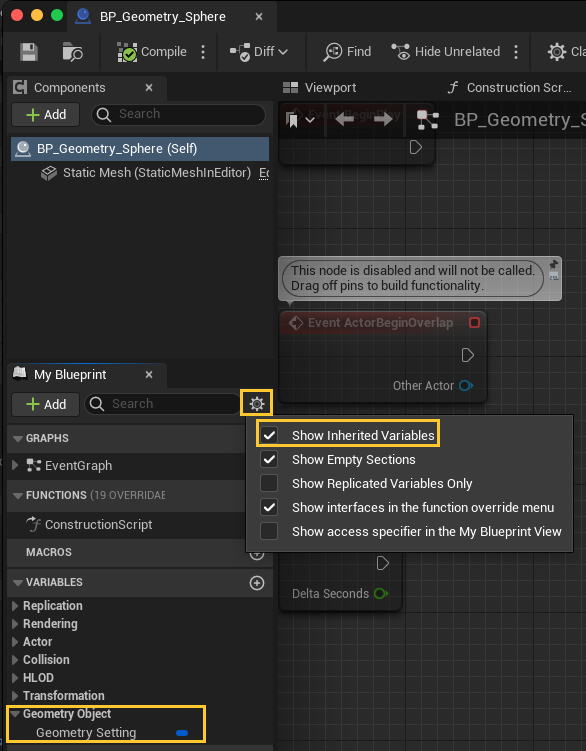Click the red delegate pin on ActorBeginOverlap
The height and width of the screenshot is (751, 586).
pyautogui.click(x=474, y=323)
